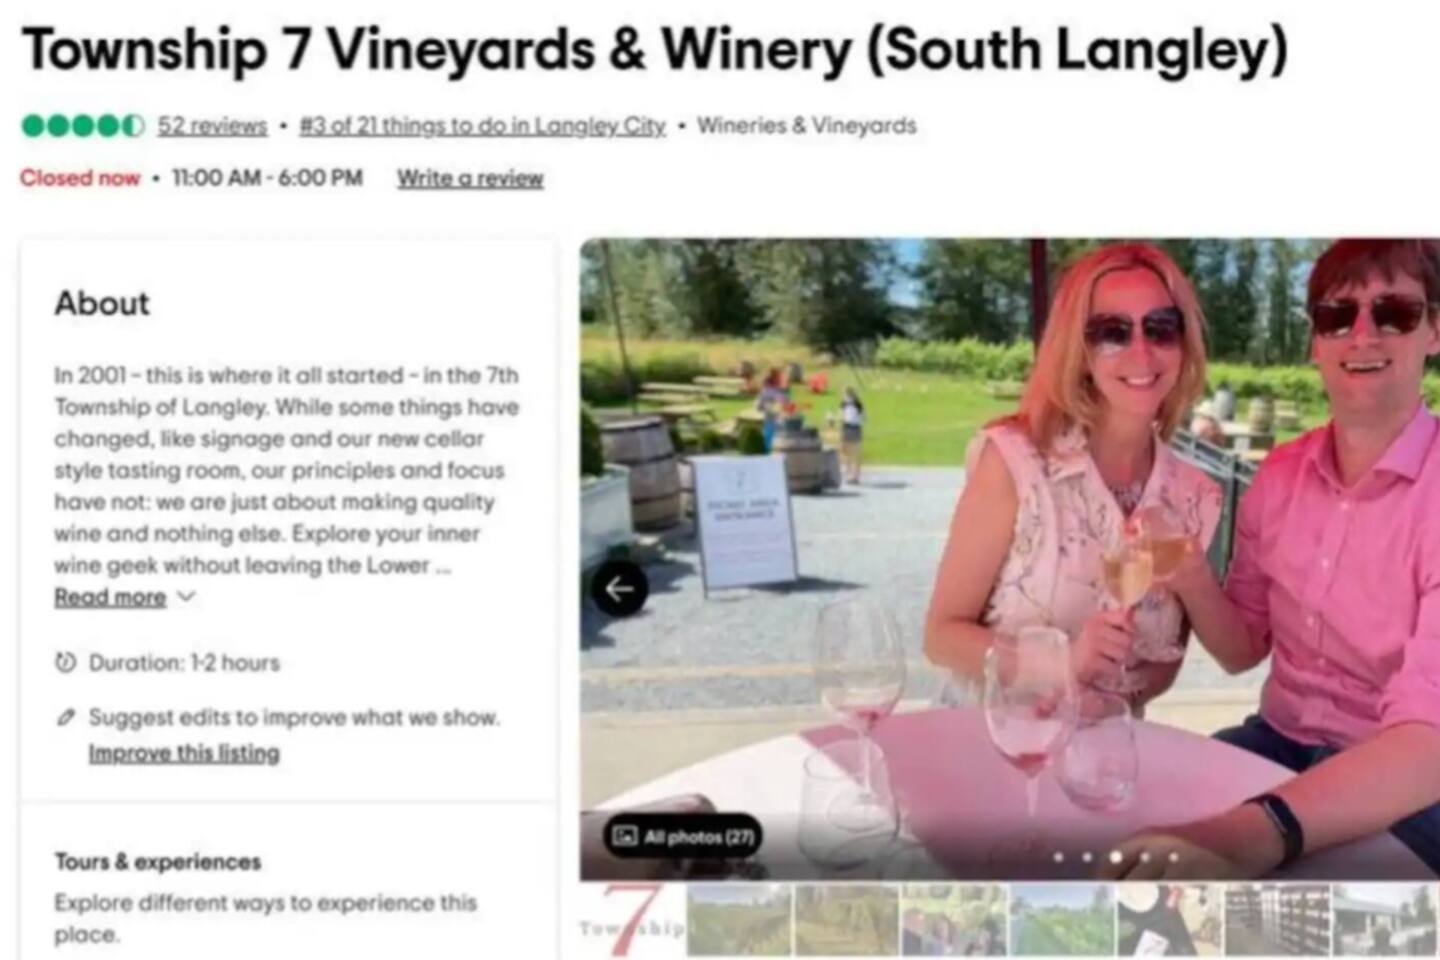This screenshot has width=1440, height=960.
Task: Select the active third carousel dot
Action: point(1116,857)
